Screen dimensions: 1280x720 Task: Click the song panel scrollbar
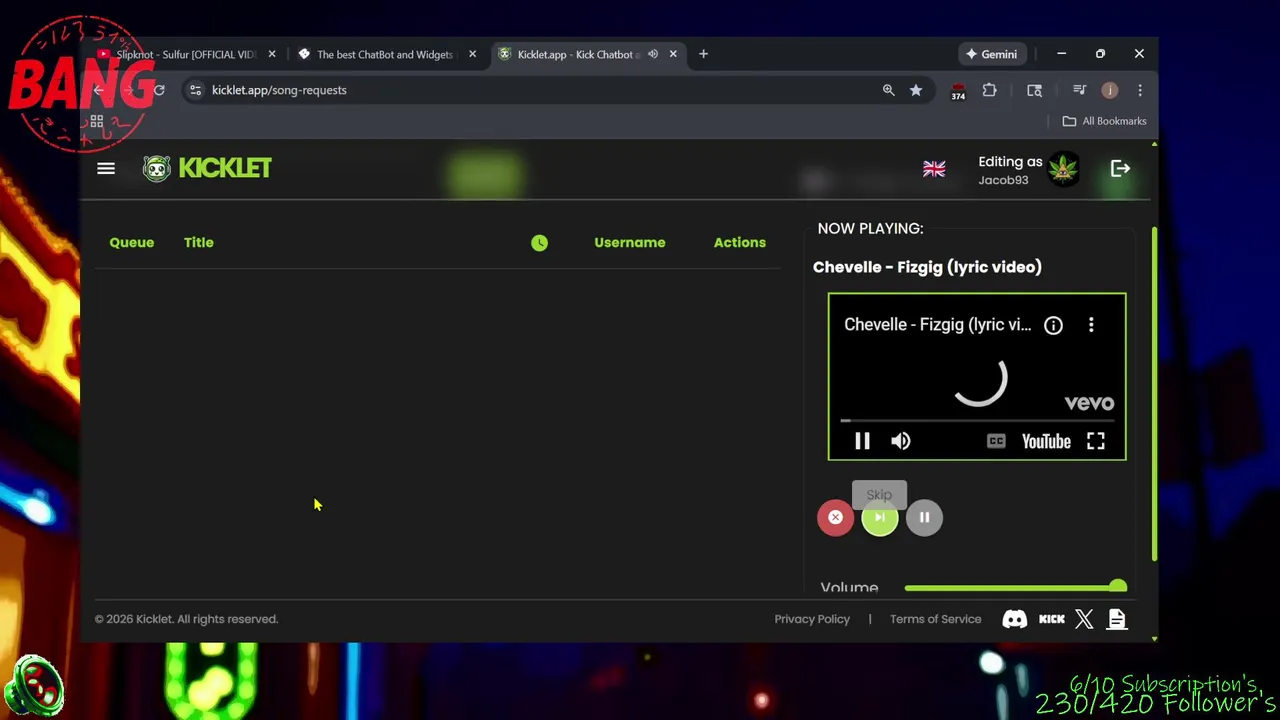(x=1153, y=395)
